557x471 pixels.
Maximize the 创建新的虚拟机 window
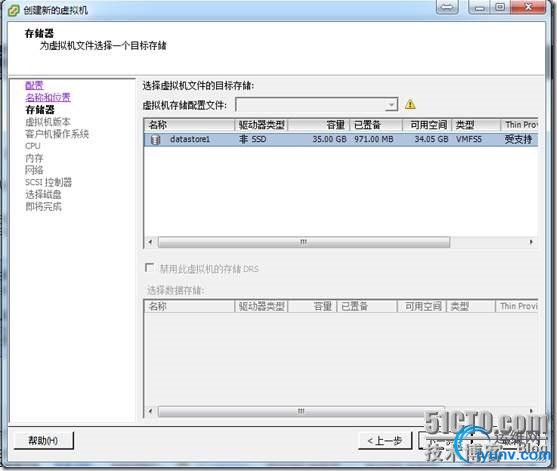pos(500,7)
